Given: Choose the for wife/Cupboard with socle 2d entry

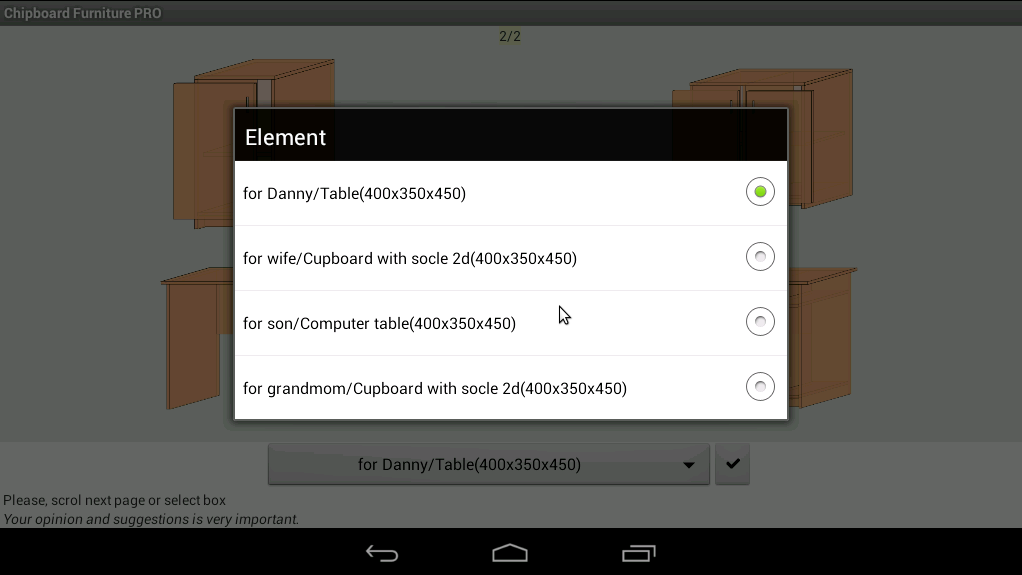Looking at the screenshot, I should coord(511,258).
